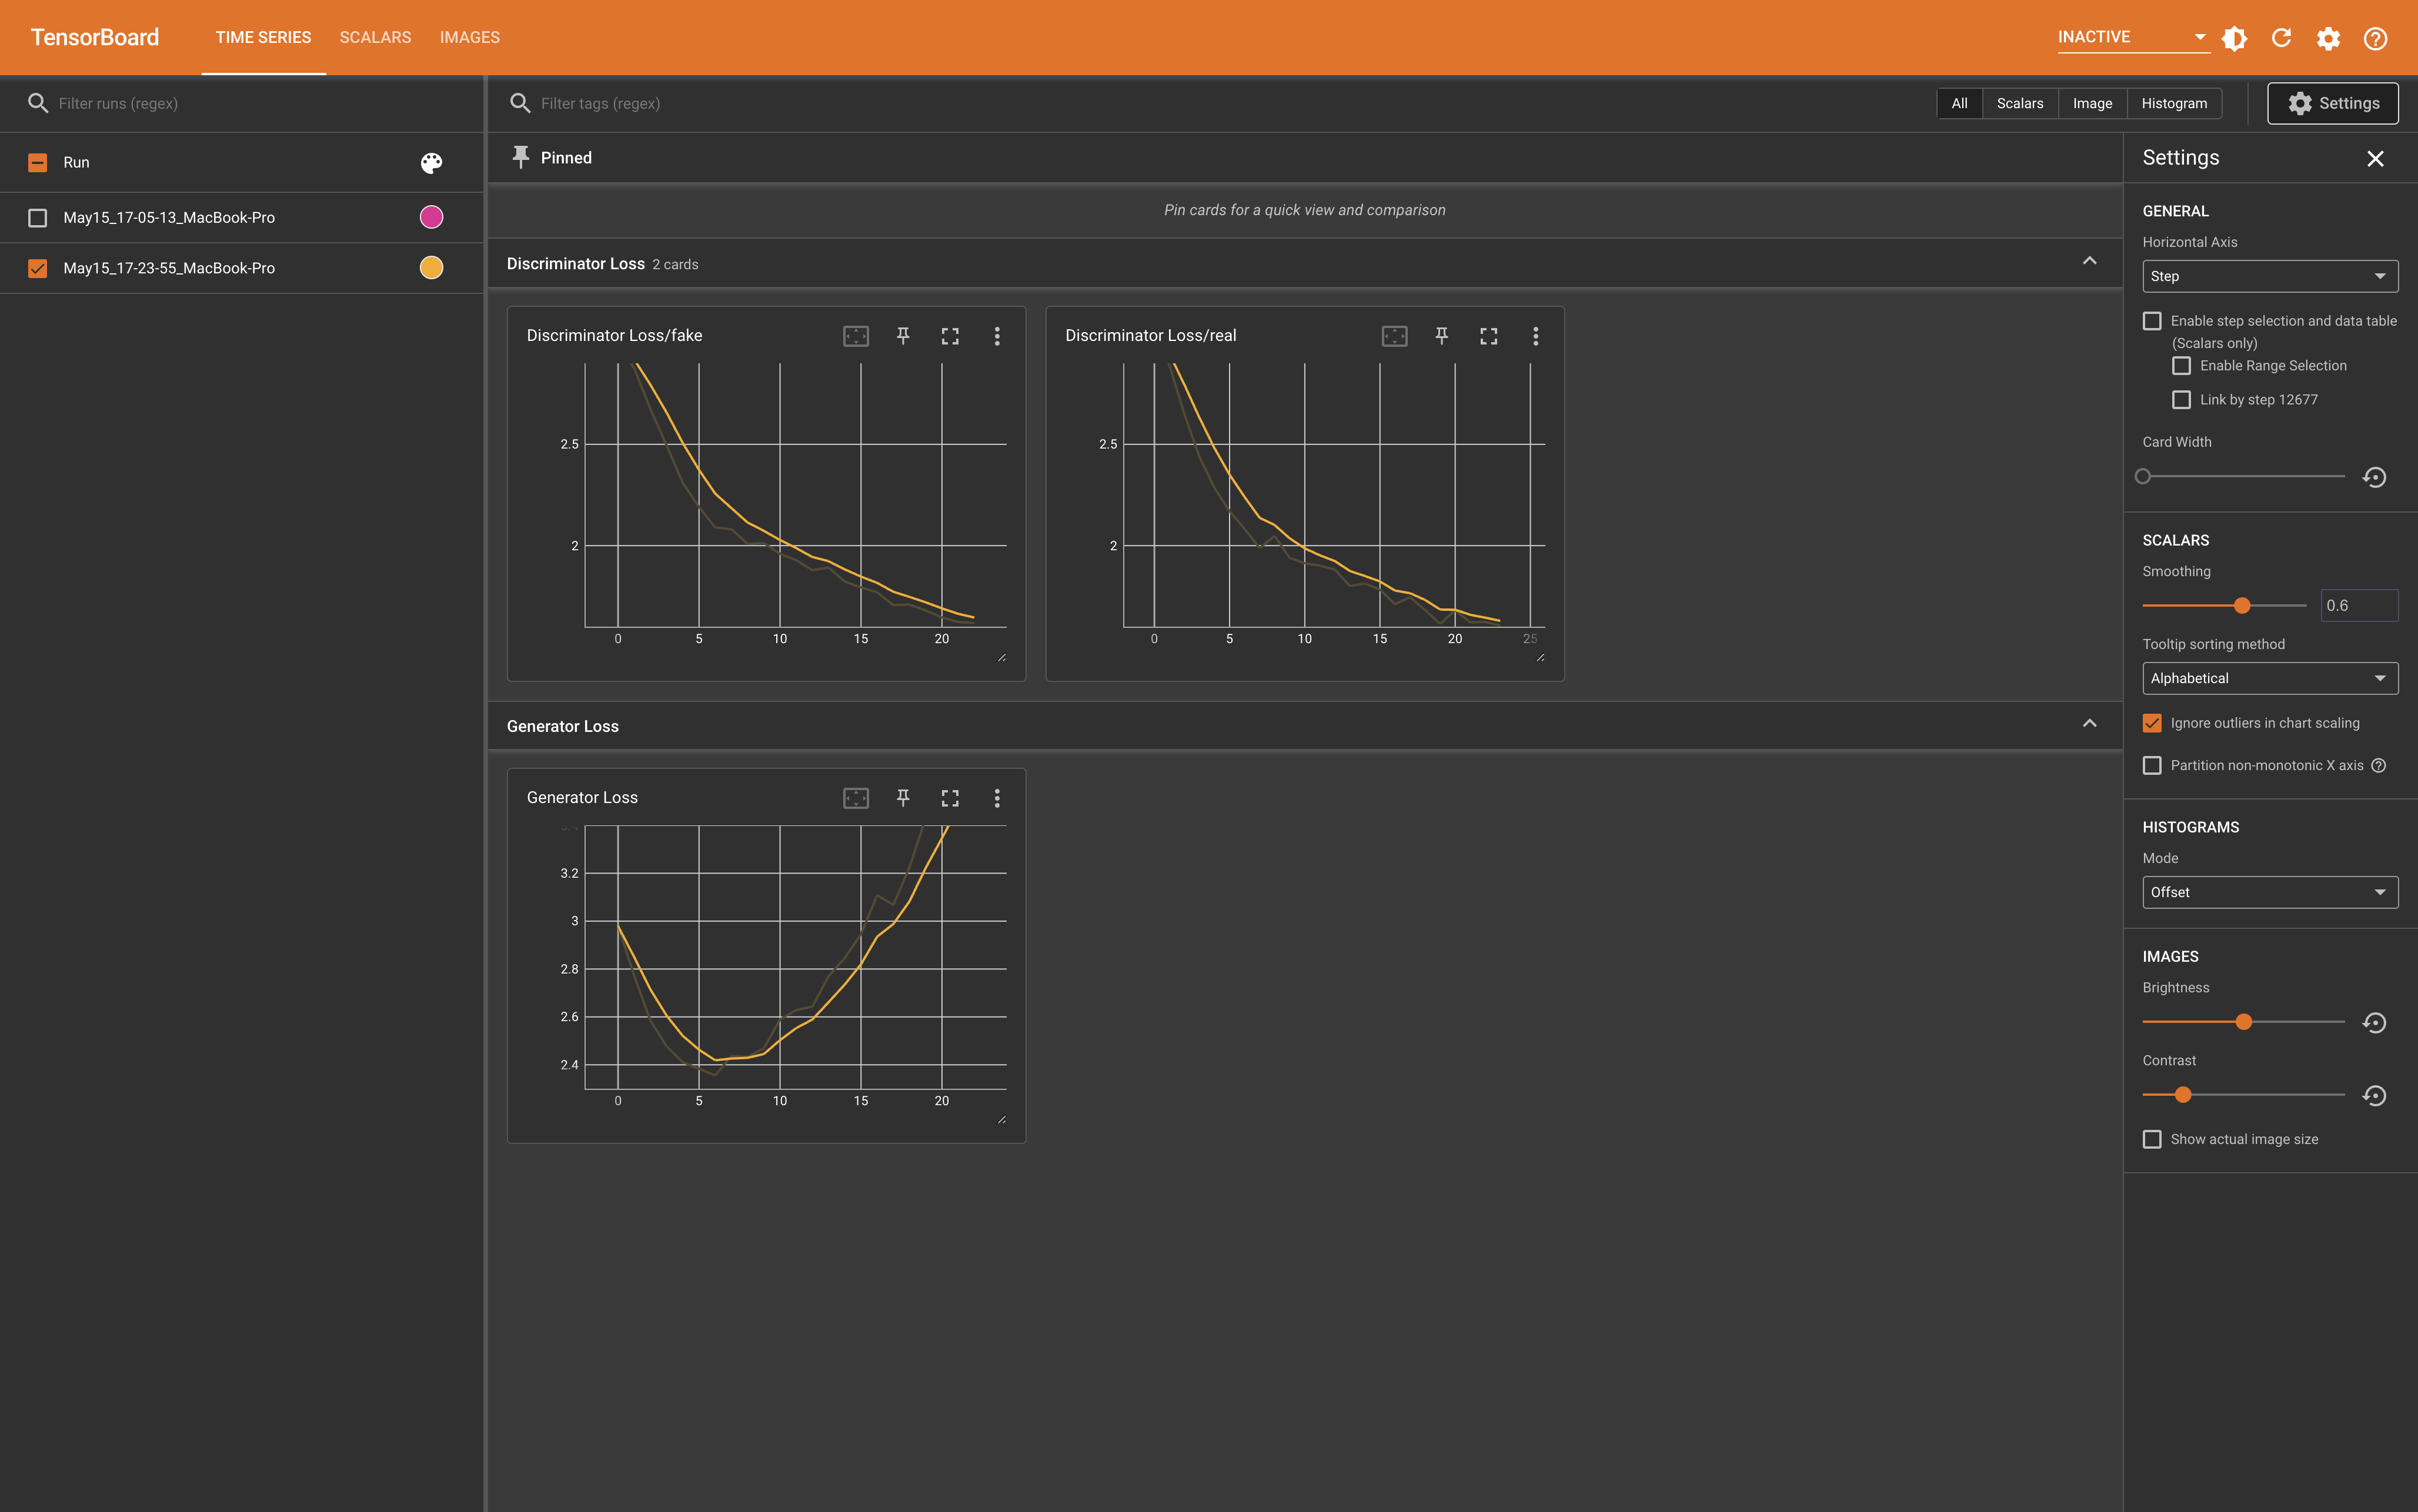Switch to the SCALARS tab
Screen dimensions: 2418x1512
[375, 38]
